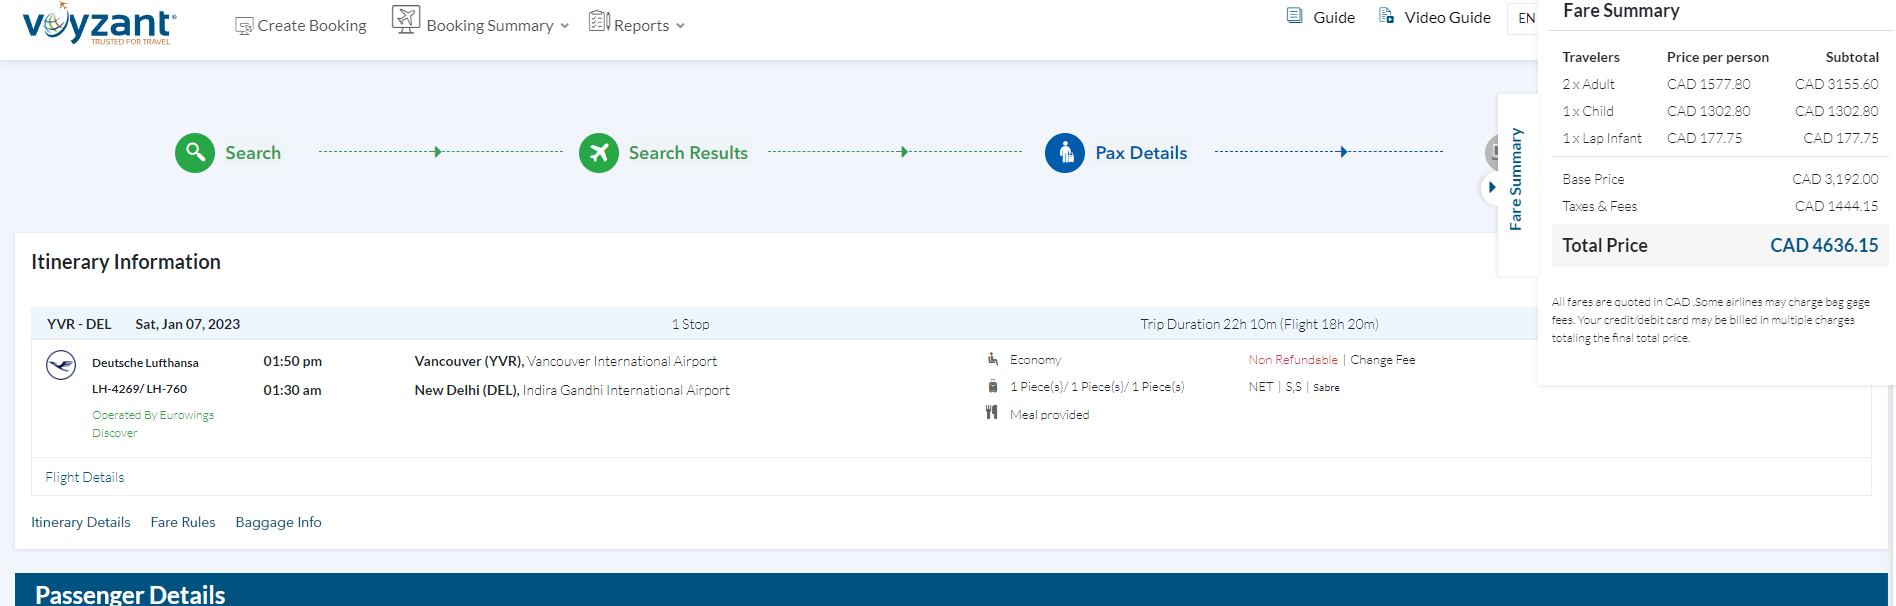Screen dimensions: 1896x606
Task: Click the vertical Fare Summary side tab
Action: point(1516,180)
